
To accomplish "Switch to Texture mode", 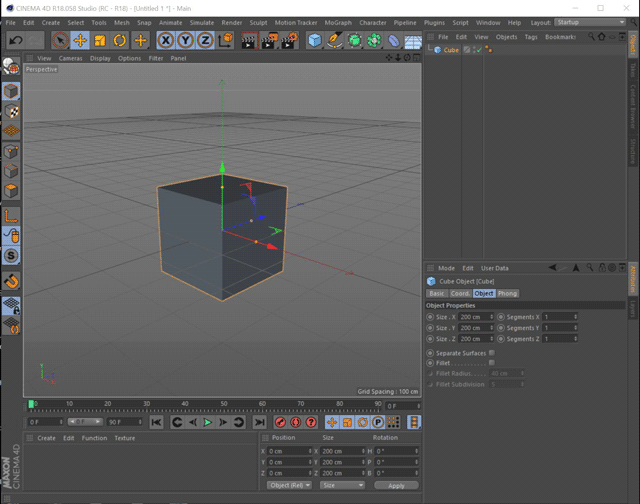I will tap(11, 111).
